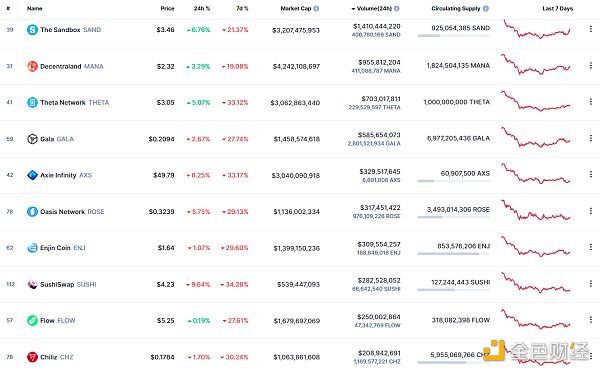Click the Circulating Supply info icon
Image resolution: width=600 pixels, height=372 pixels.
[x=486, y=8]
